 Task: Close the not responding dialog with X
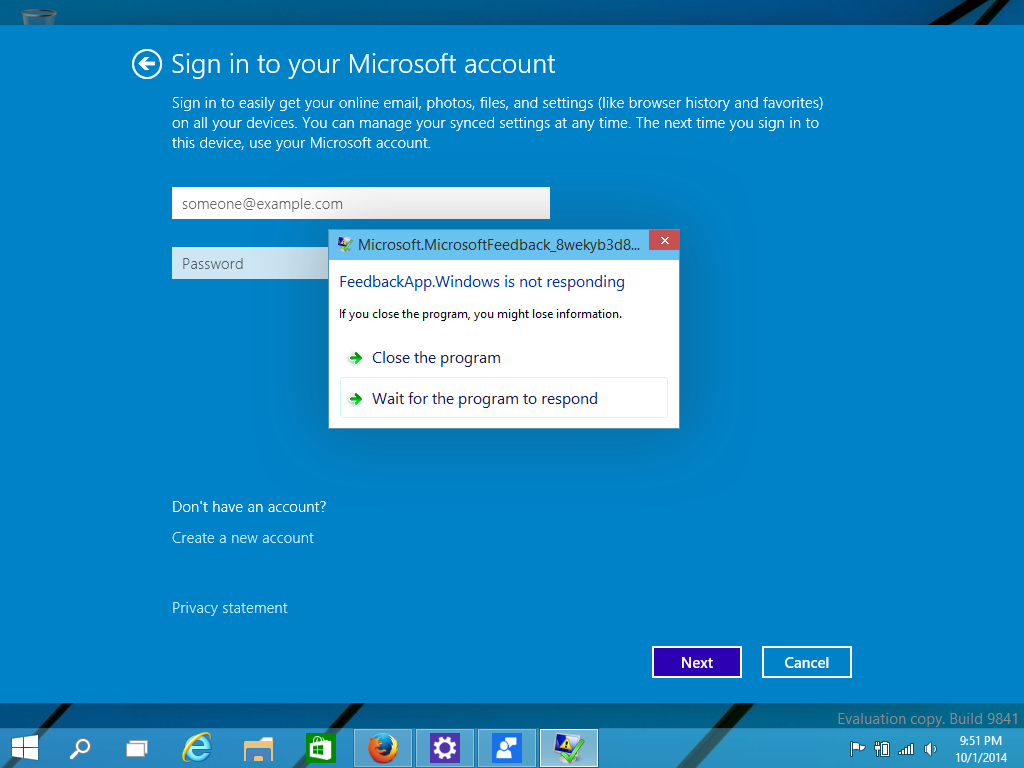(x=664, y=240)
